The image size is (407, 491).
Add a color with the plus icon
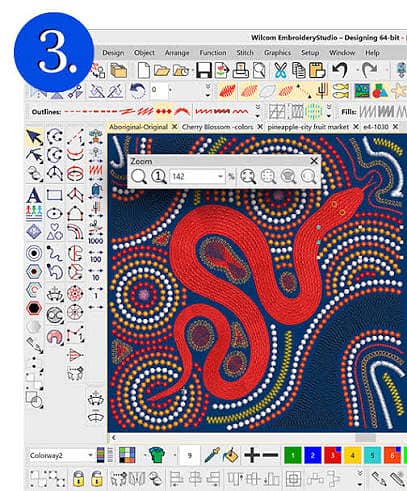tap(252, 455)
